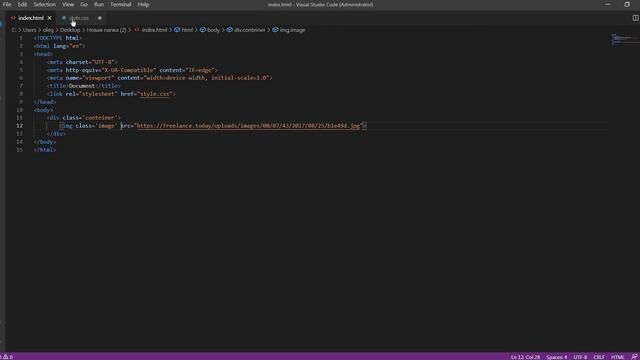Open the Terminal menu
Image resolution: width=640 pixels, height=360 pixels.
click(x=120, y=4)
